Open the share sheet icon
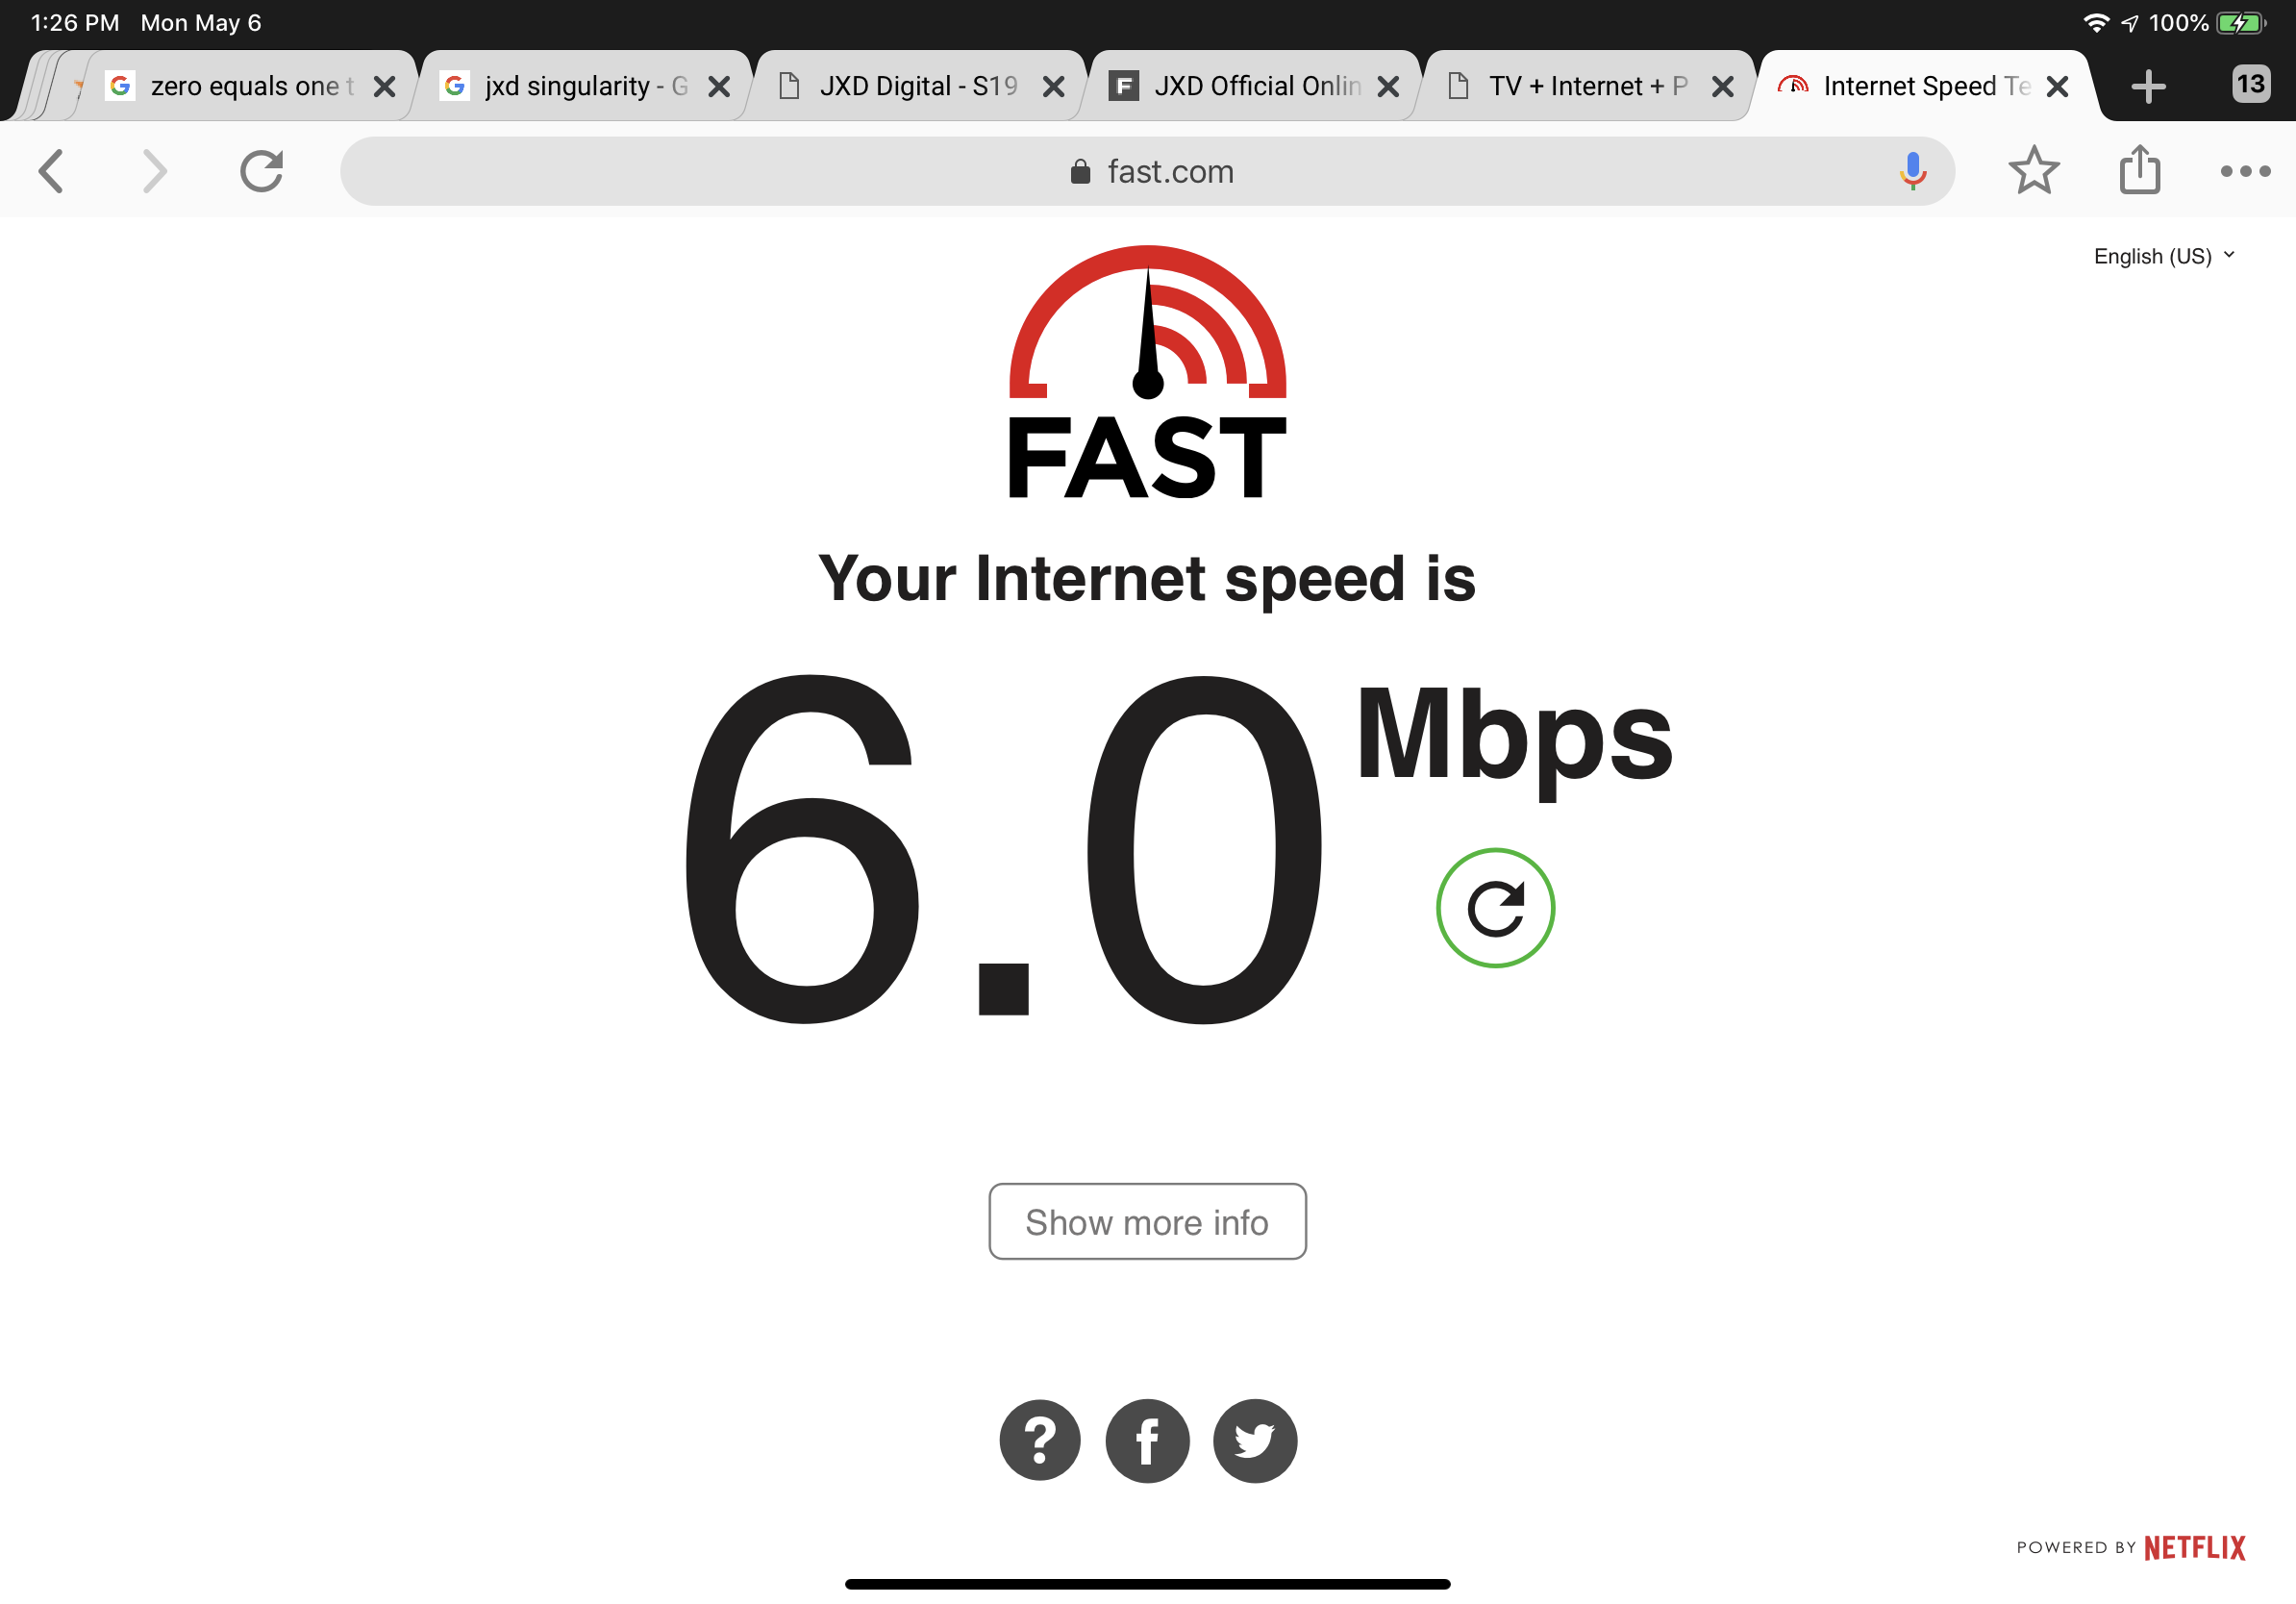 point(2140,170)
